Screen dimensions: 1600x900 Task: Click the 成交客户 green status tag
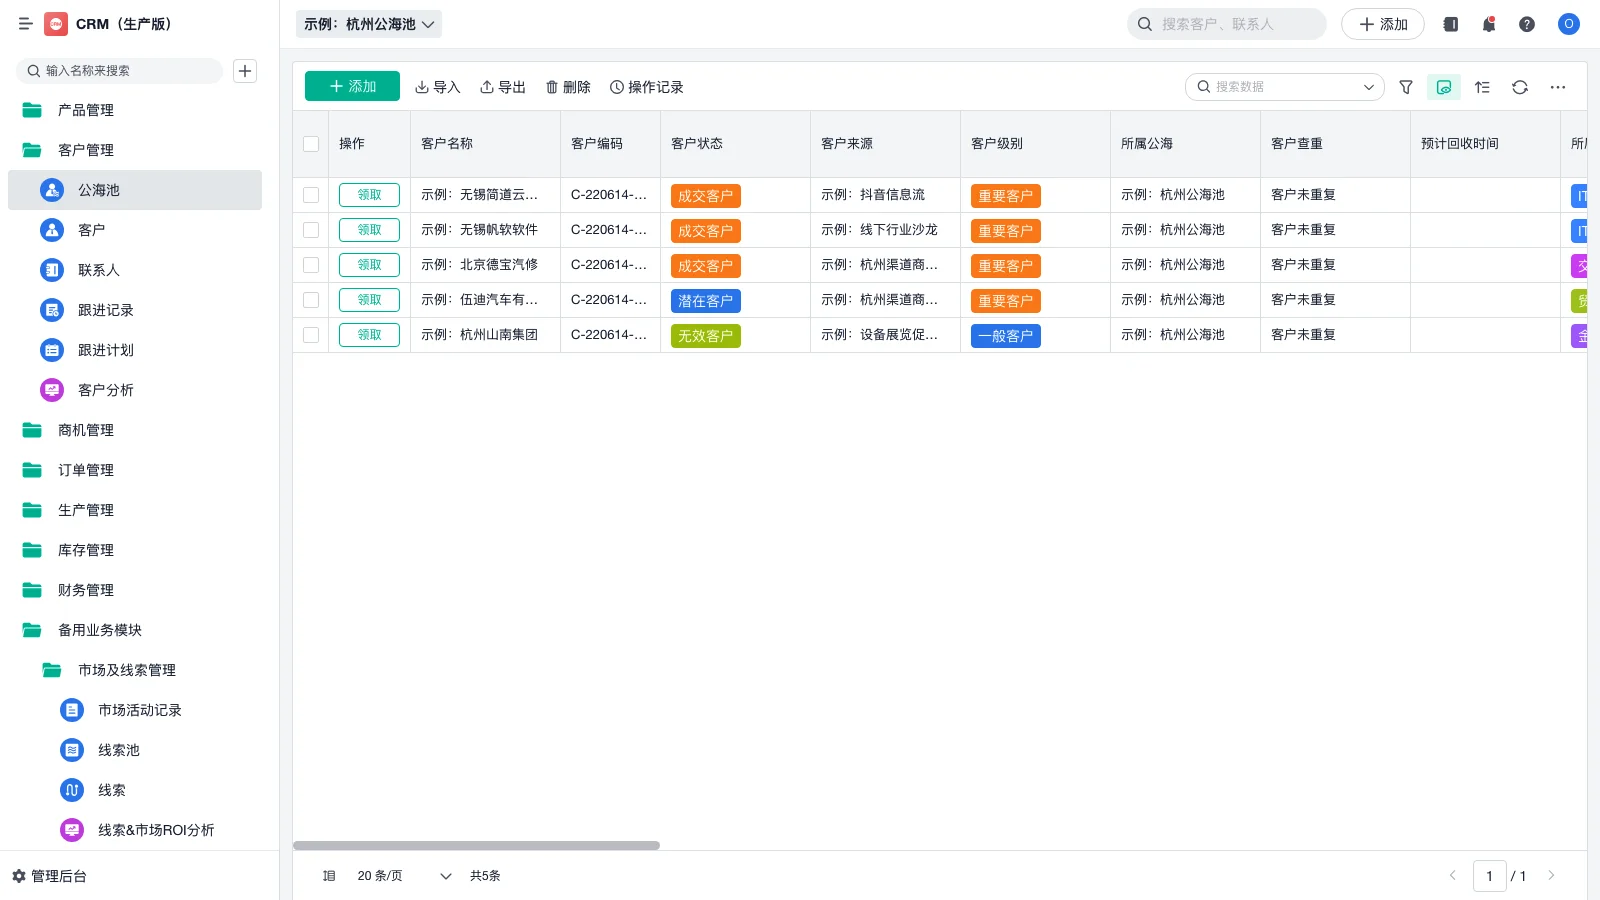705,195
